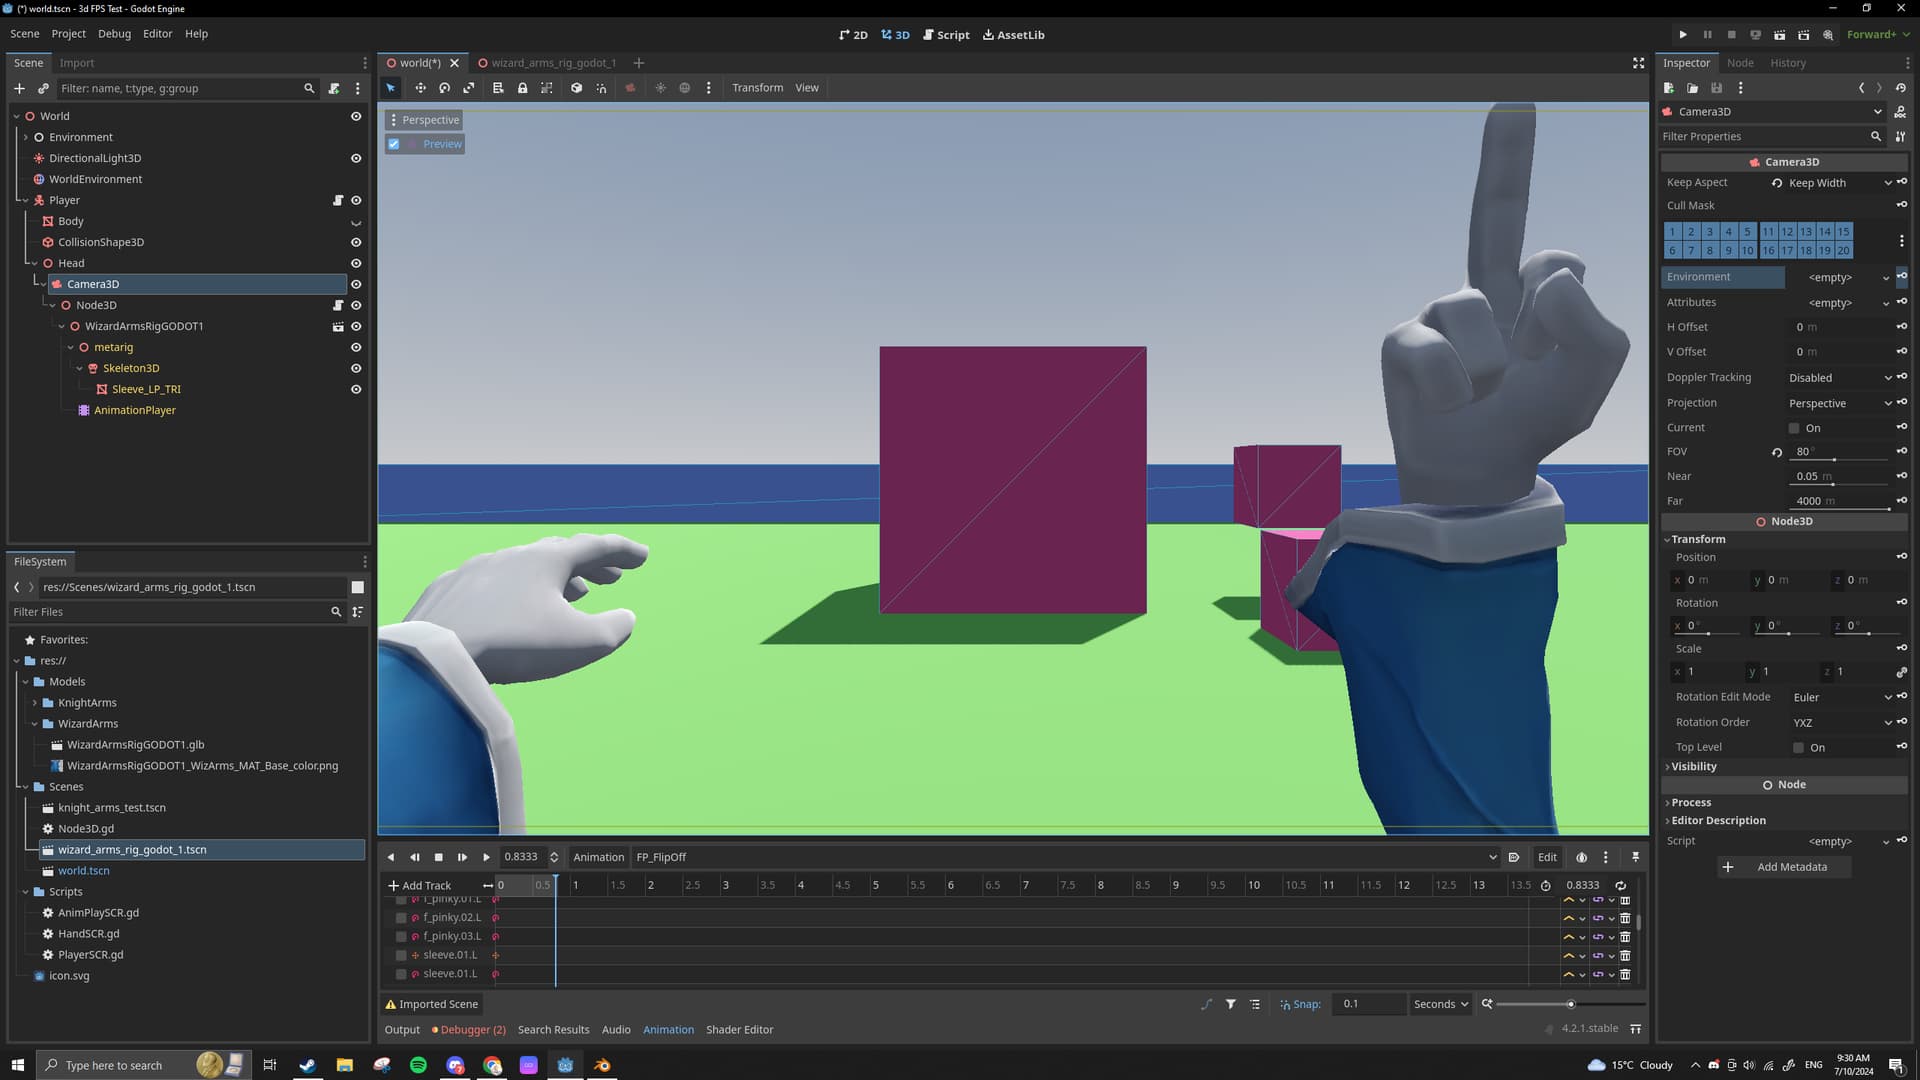Open the viewport Transform menu button
Image resolution: width=1920 pixels, height=1080 pixels.
coord(757,88)
